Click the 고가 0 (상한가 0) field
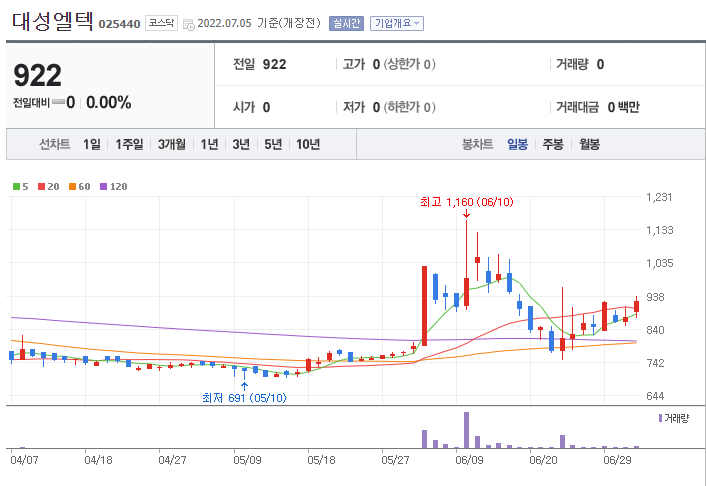Image resolution: width=706 pixels, height=486 pixels. (389, 64)
